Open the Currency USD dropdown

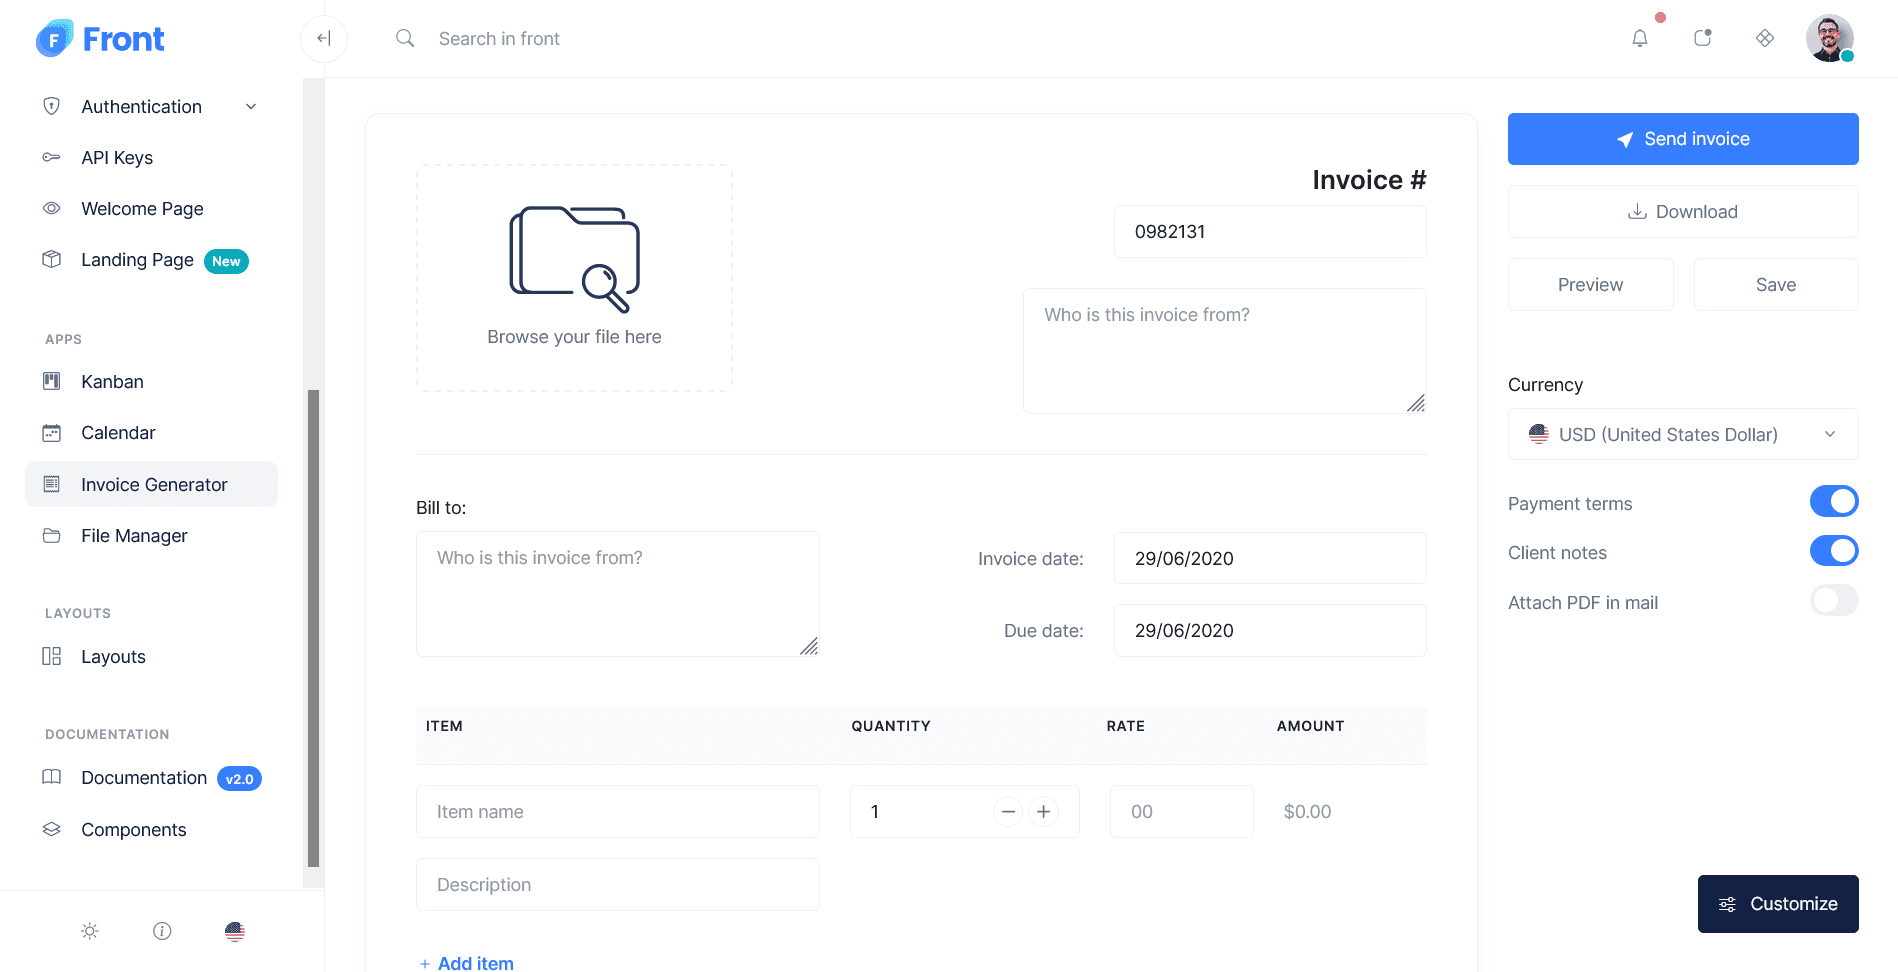click(1683, 434)
